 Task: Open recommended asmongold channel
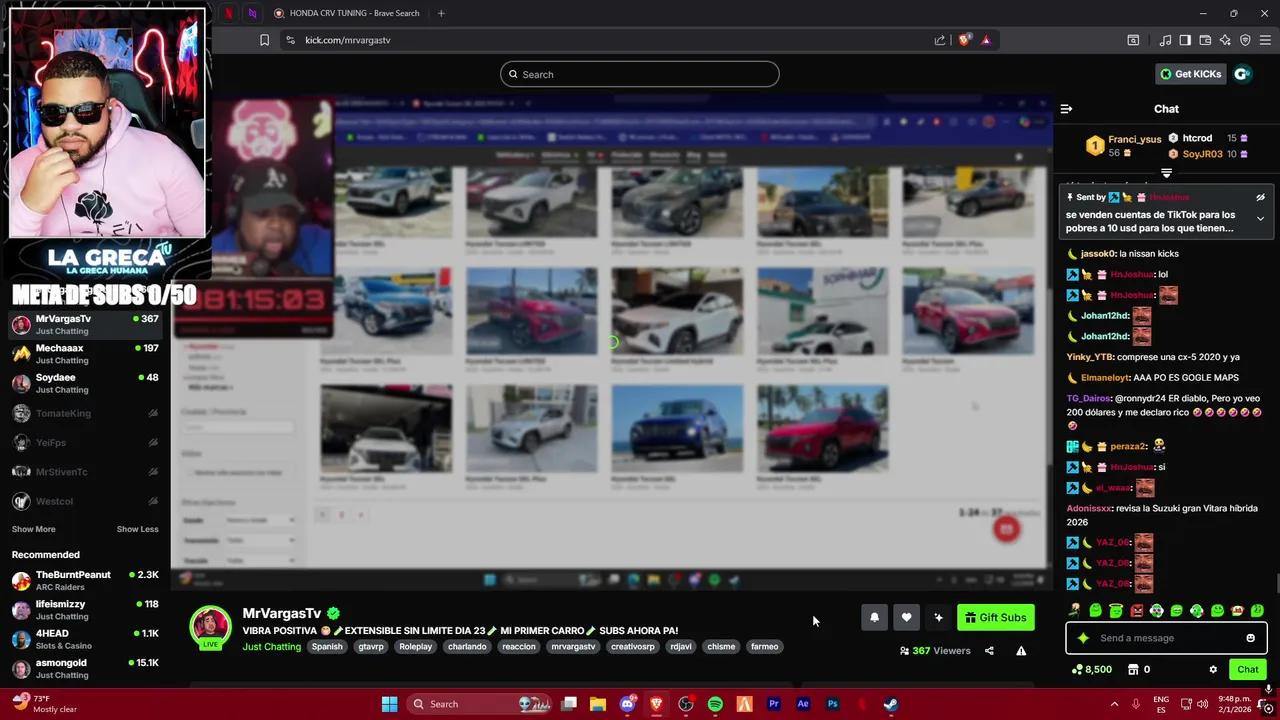[85, 669]
